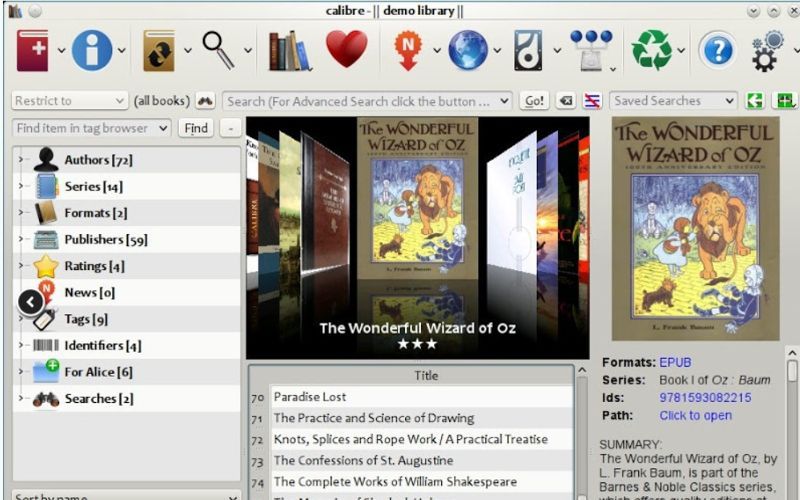Viewport: 800px width, 500px height.
Task: Click the search text input field
Action: 360,101
